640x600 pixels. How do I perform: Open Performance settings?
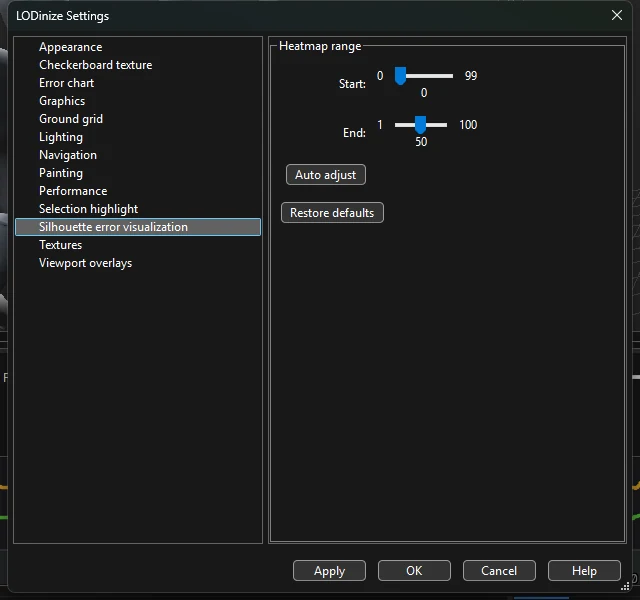coord(138,191)
